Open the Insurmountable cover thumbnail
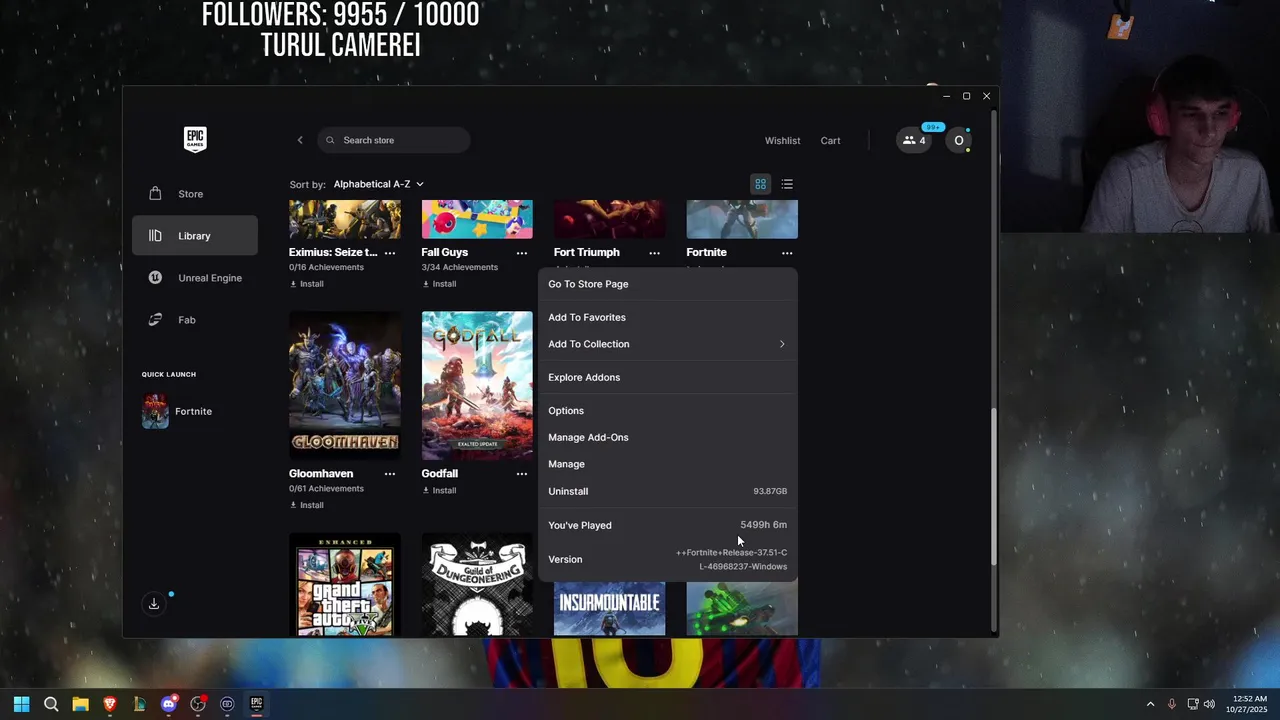Screen dimensions: 1280x720 coord(609,609)
